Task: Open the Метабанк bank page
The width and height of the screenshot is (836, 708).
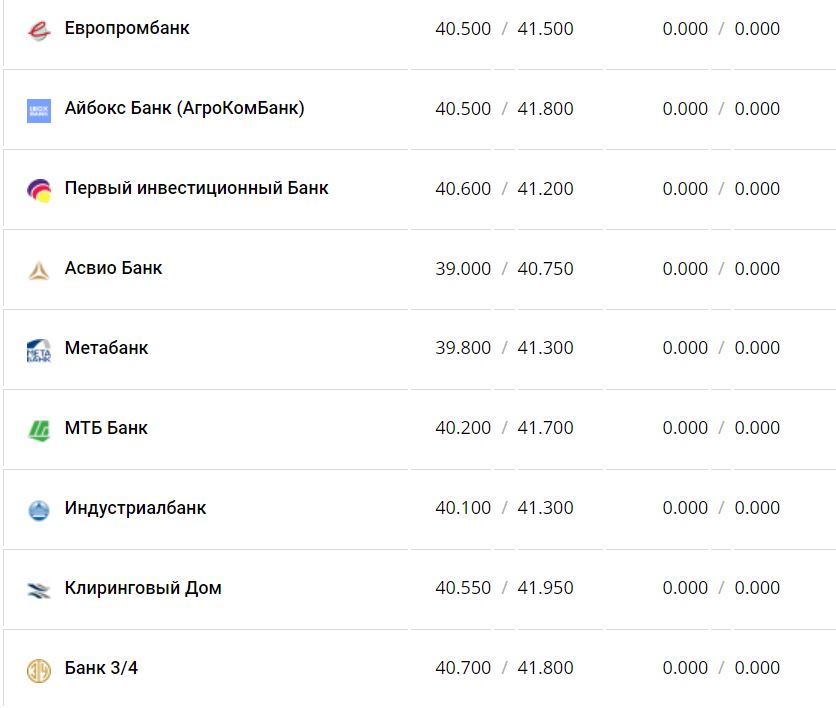Action: click(106, 348)
